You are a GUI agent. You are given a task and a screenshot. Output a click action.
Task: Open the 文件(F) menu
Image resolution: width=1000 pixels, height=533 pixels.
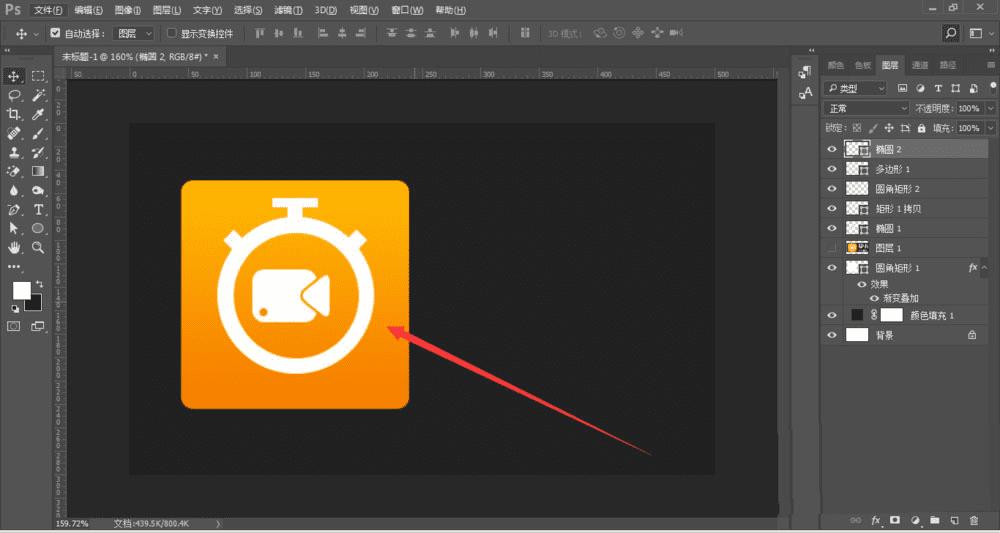tap(48, 10)
